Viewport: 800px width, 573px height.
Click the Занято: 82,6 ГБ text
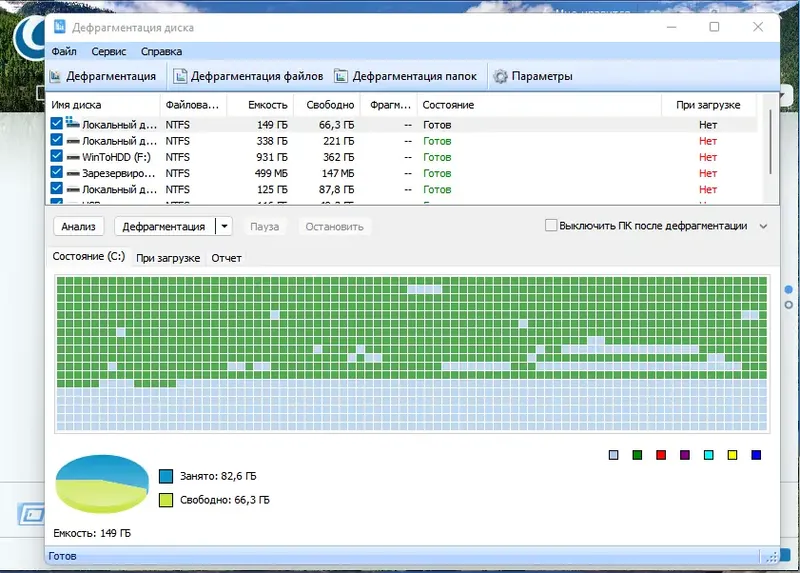click(218, 477)
